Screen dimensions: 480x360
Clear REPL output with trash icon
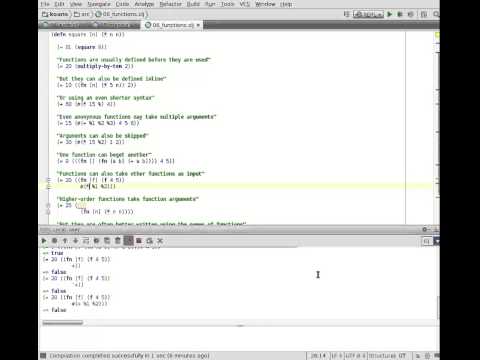pyautogui.click(x=118, y=241)
